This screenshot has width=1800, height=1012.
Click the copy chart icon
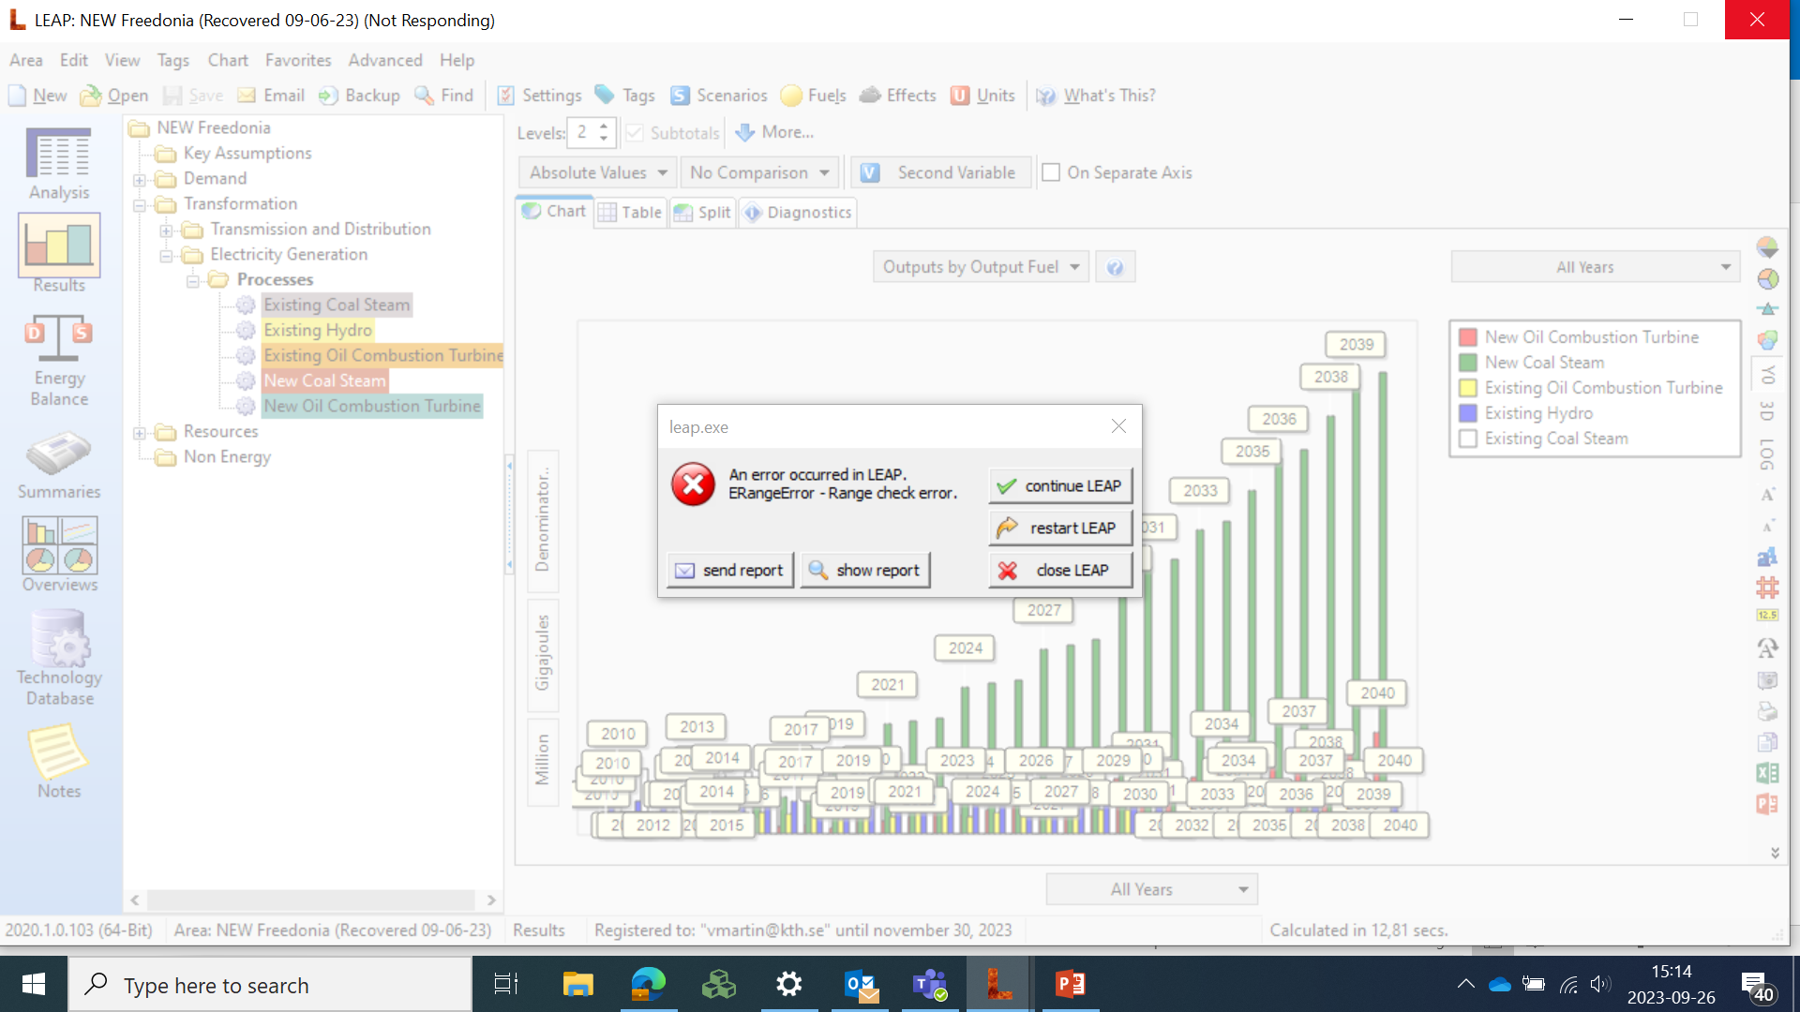point(1767,742)
